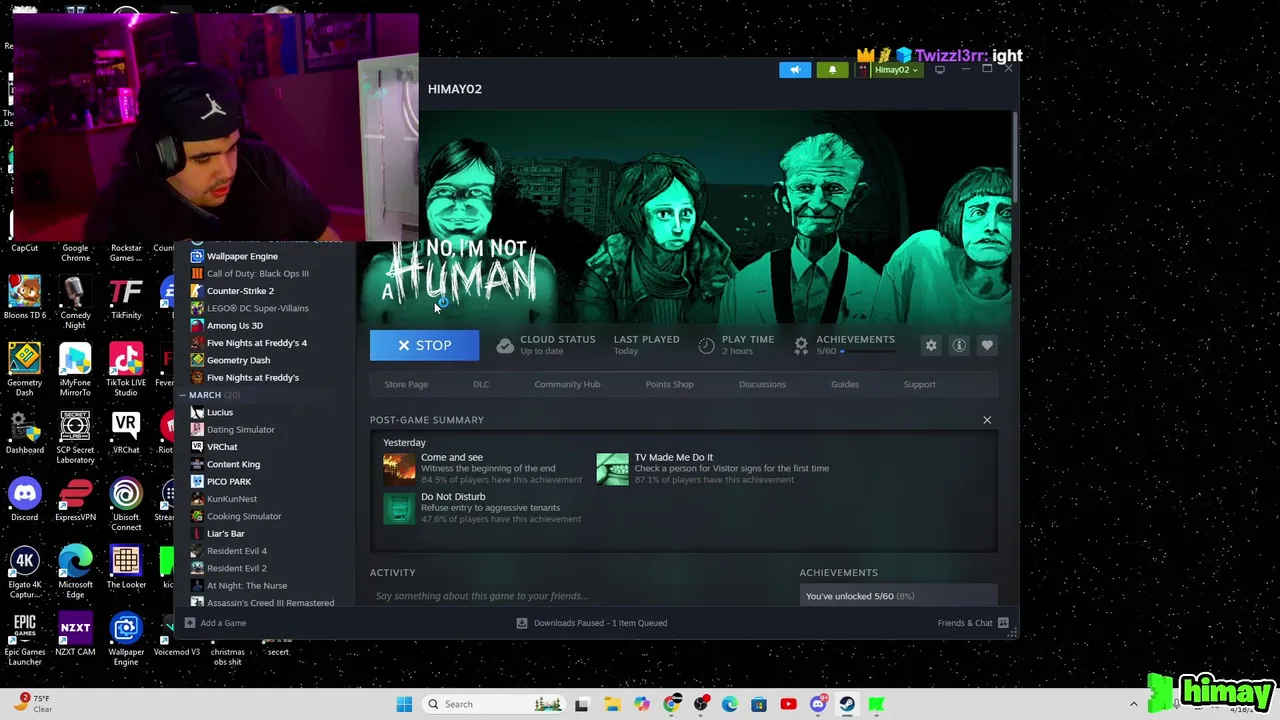Add game to favorites heart icon
This screenshot has height=720, width=1280.
pos(987,345)
